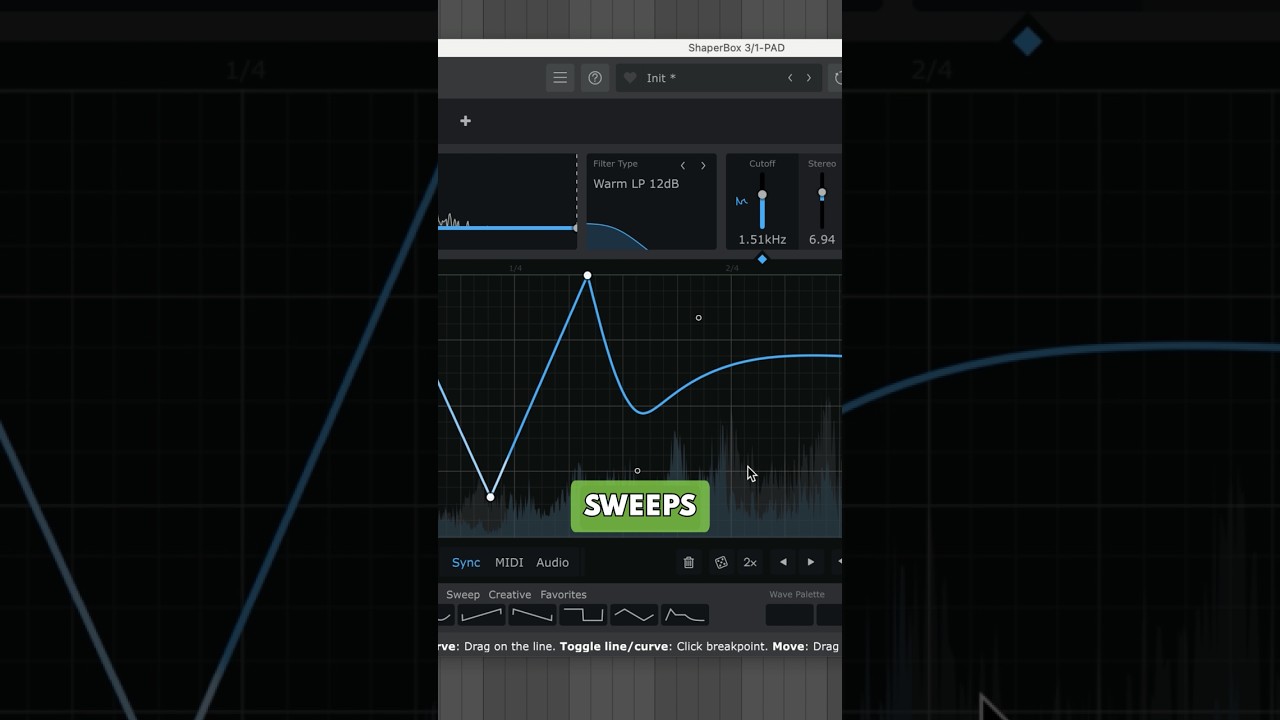
Task: Click the 1.51kHz cutoff value
Action: coord(762,240)
